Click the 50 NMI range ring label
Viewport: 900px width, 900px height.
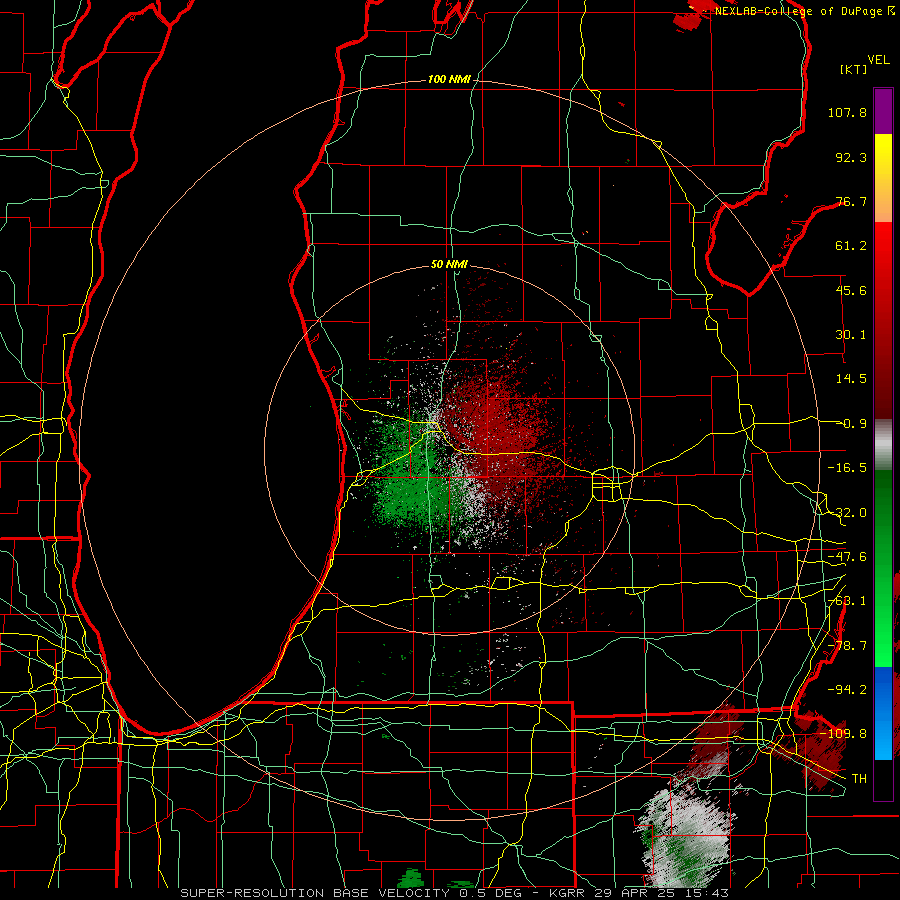point(449,265)
